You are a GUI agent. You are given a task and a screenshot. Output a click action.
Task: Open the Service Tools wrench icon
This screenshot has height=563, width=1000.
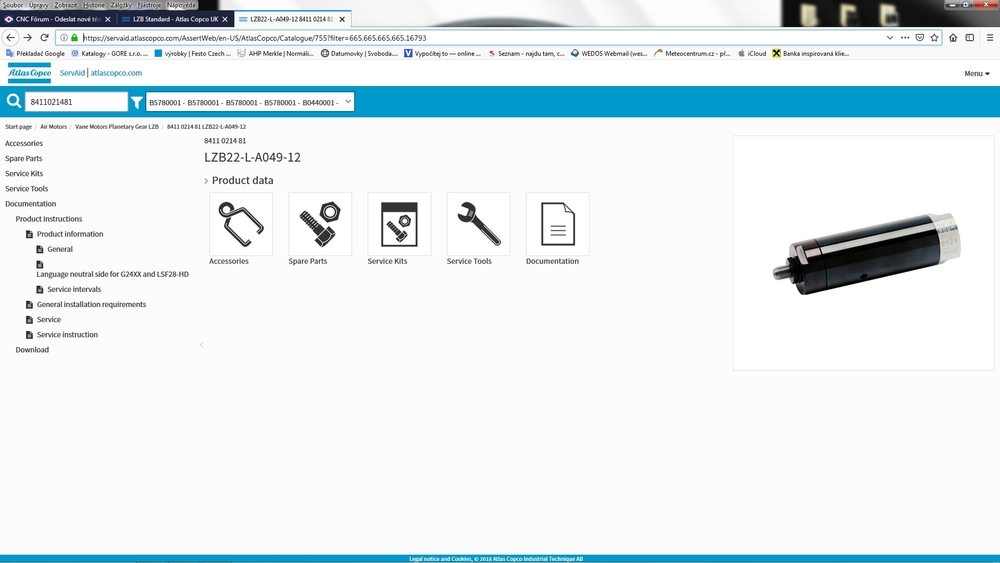pyautogui.click(x=478, y=224)
